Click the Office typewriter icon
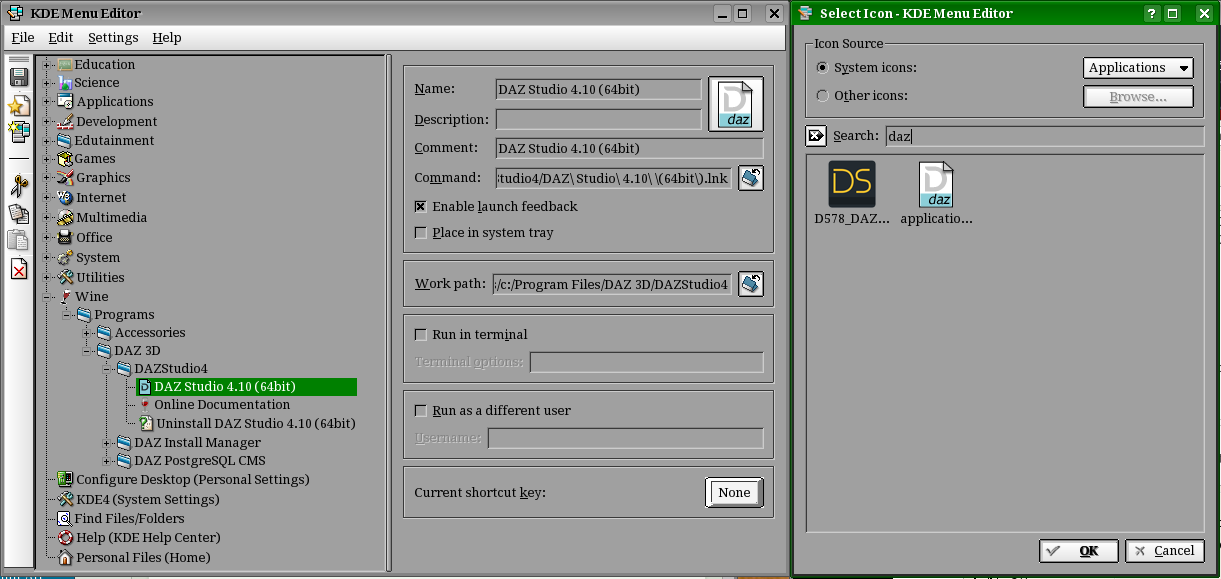The image size is (1221, 579). (65, 237)
